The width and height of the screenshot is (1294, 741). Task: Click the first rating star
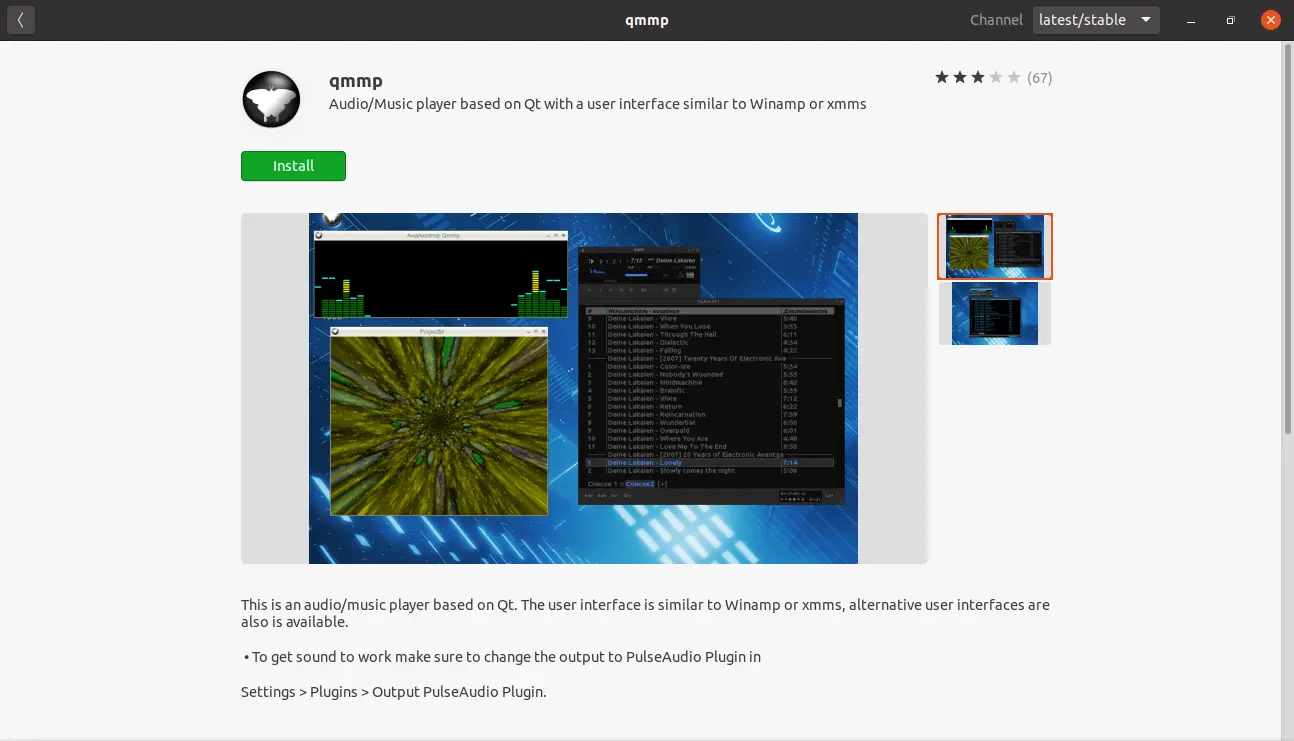coord(942,77)
